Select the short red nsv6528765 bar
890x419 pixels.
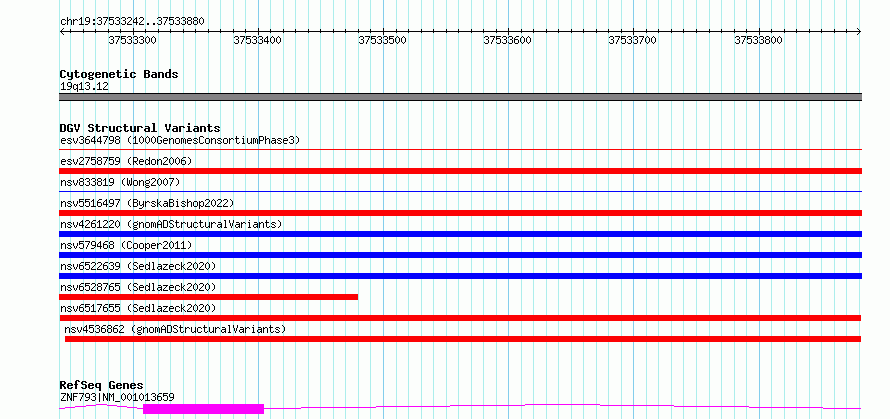pyautogui.click(x=208, y=297)
